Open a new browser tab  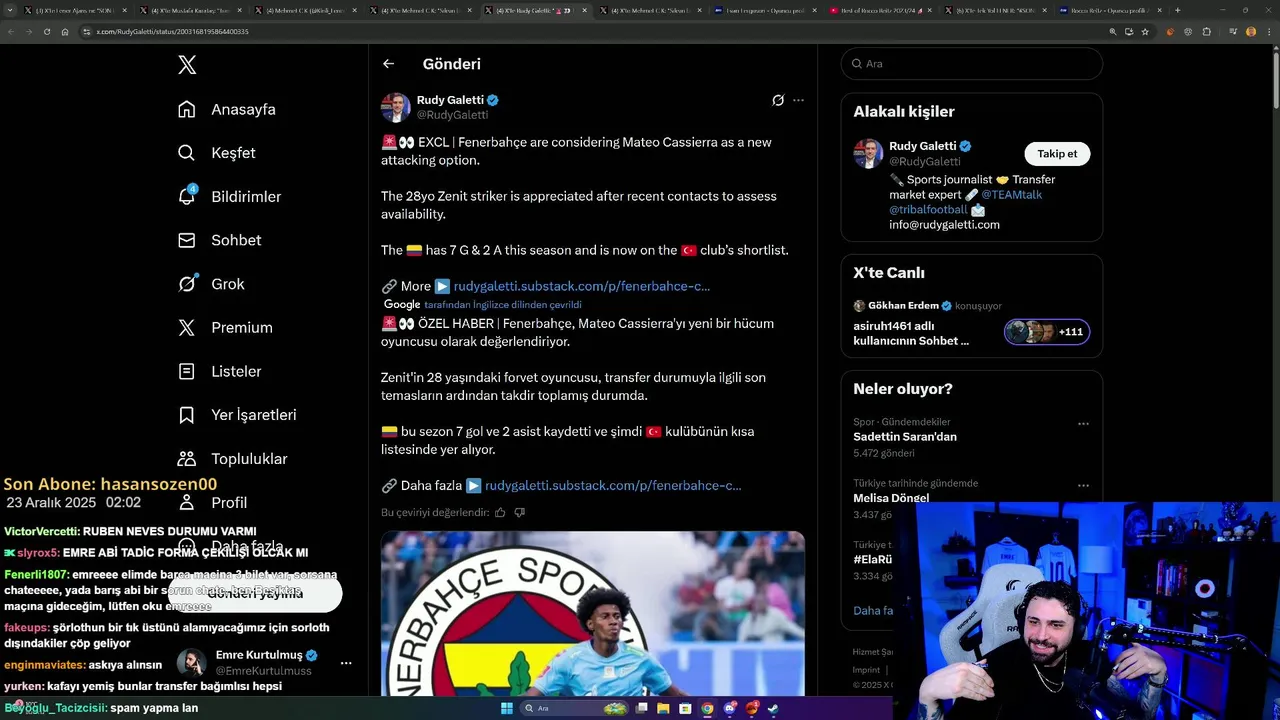click(x=1177, y=10)
